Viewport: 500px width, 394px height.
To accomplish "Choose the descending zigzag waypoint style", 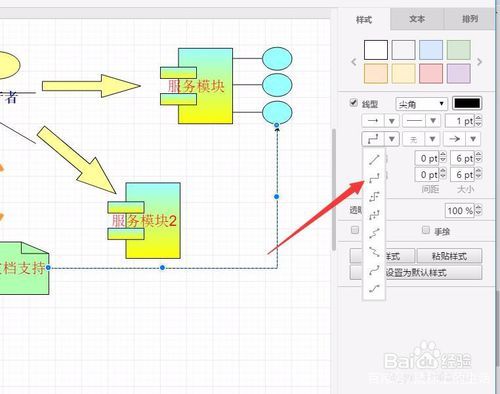I will 374,252.
